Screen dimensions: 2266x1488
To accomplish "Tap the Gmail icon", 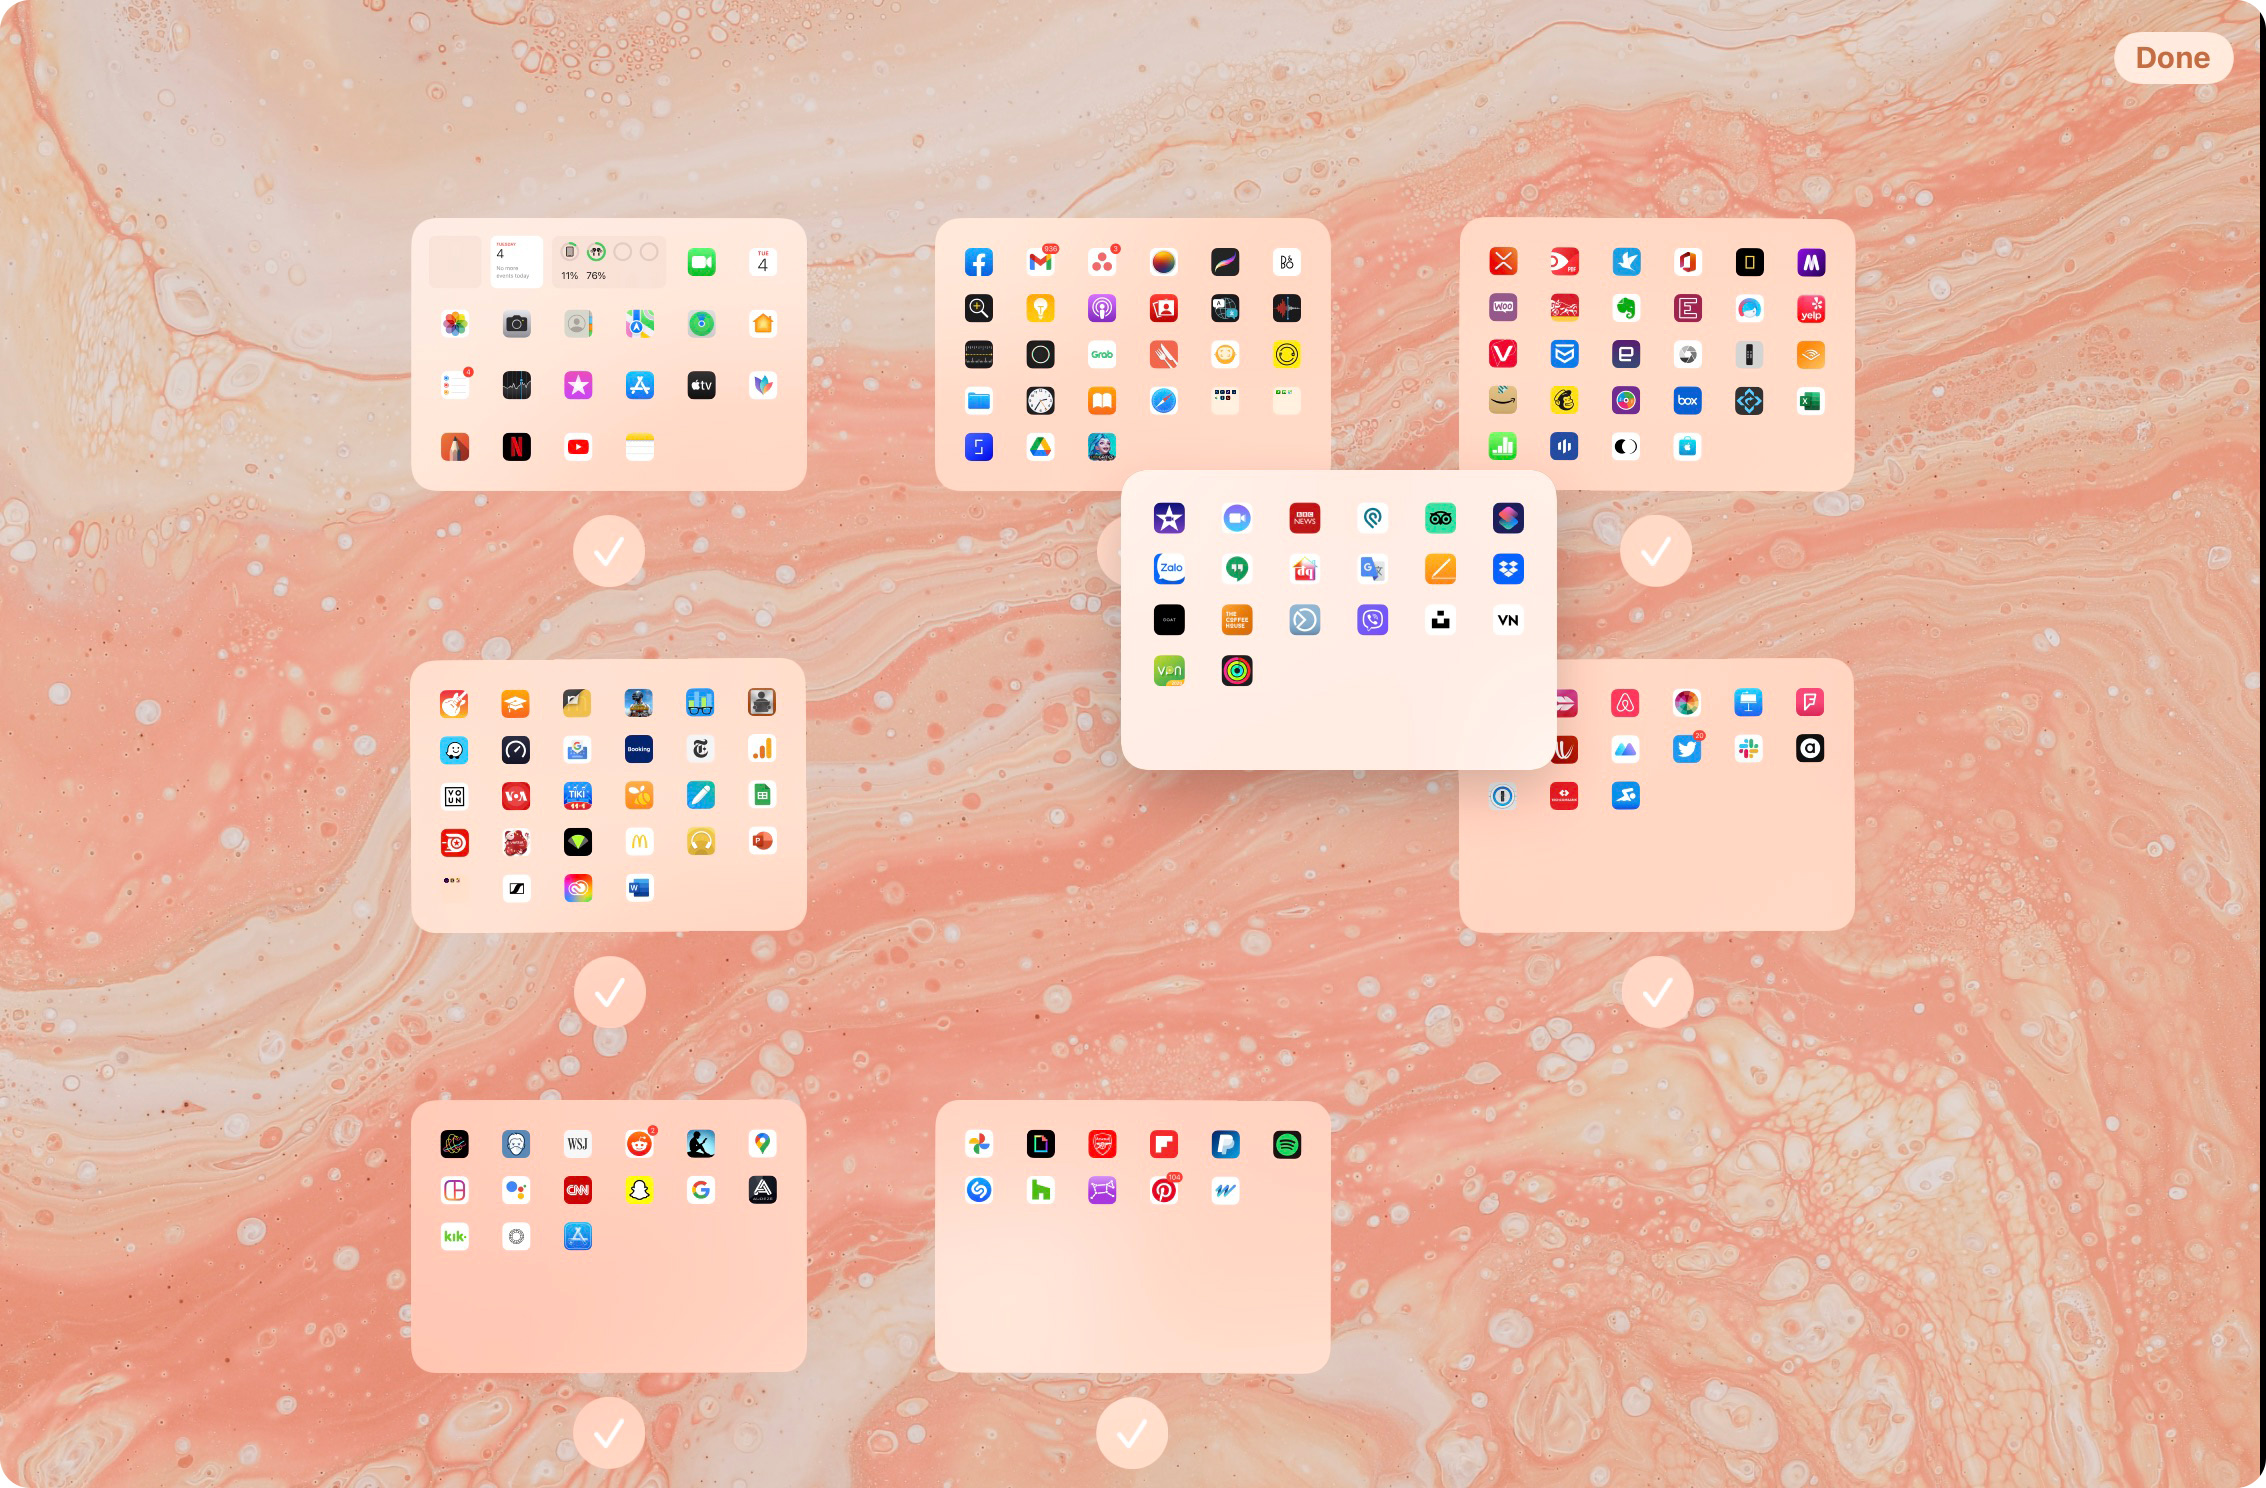I will coord(1040,263).
